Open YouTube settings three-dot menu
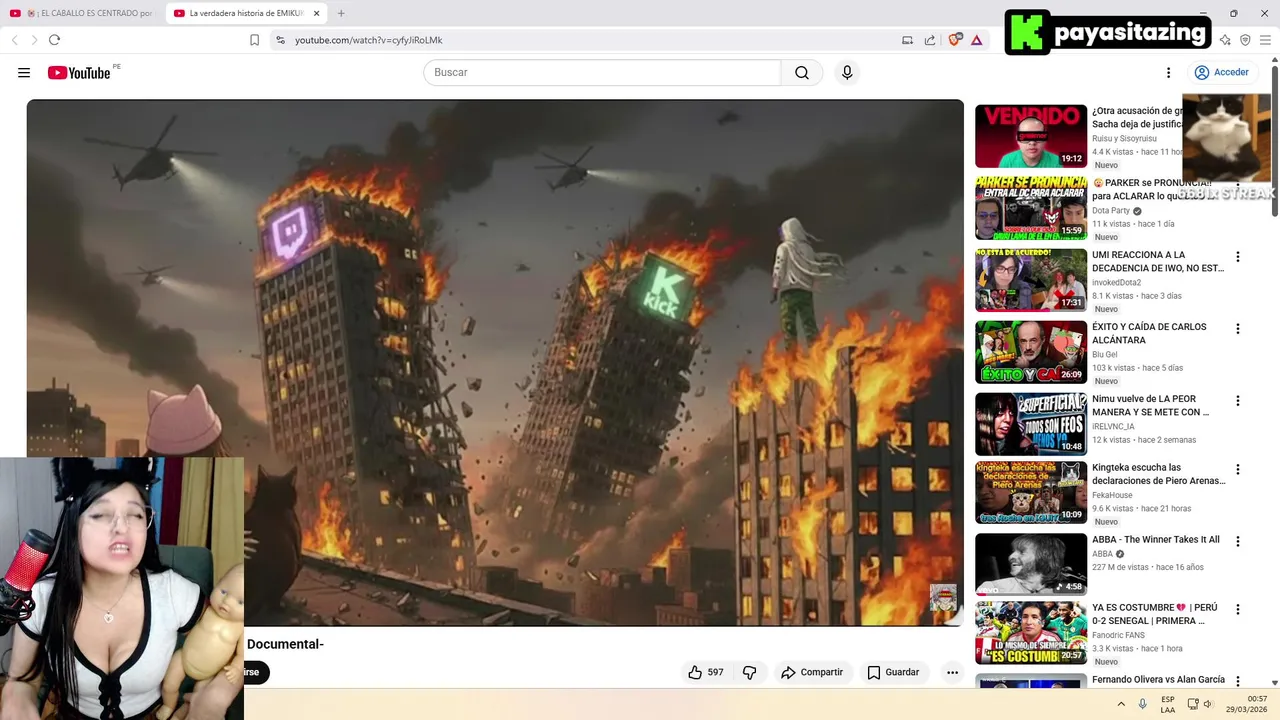1280x720 pixels. pos(1168,73)
